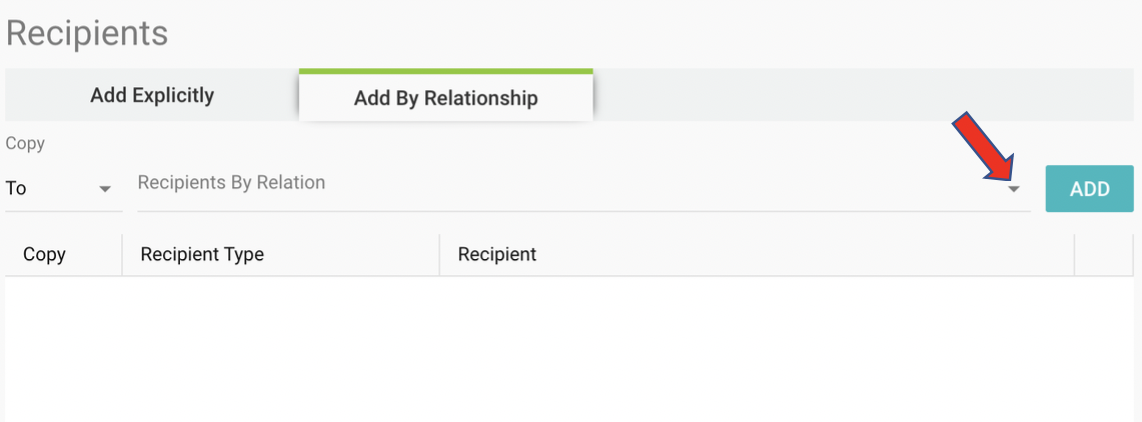Image resolution: width=1142 pixels, height=422 pixels.
Task: Click the Recipient column header
Action: tap(497, 254)
